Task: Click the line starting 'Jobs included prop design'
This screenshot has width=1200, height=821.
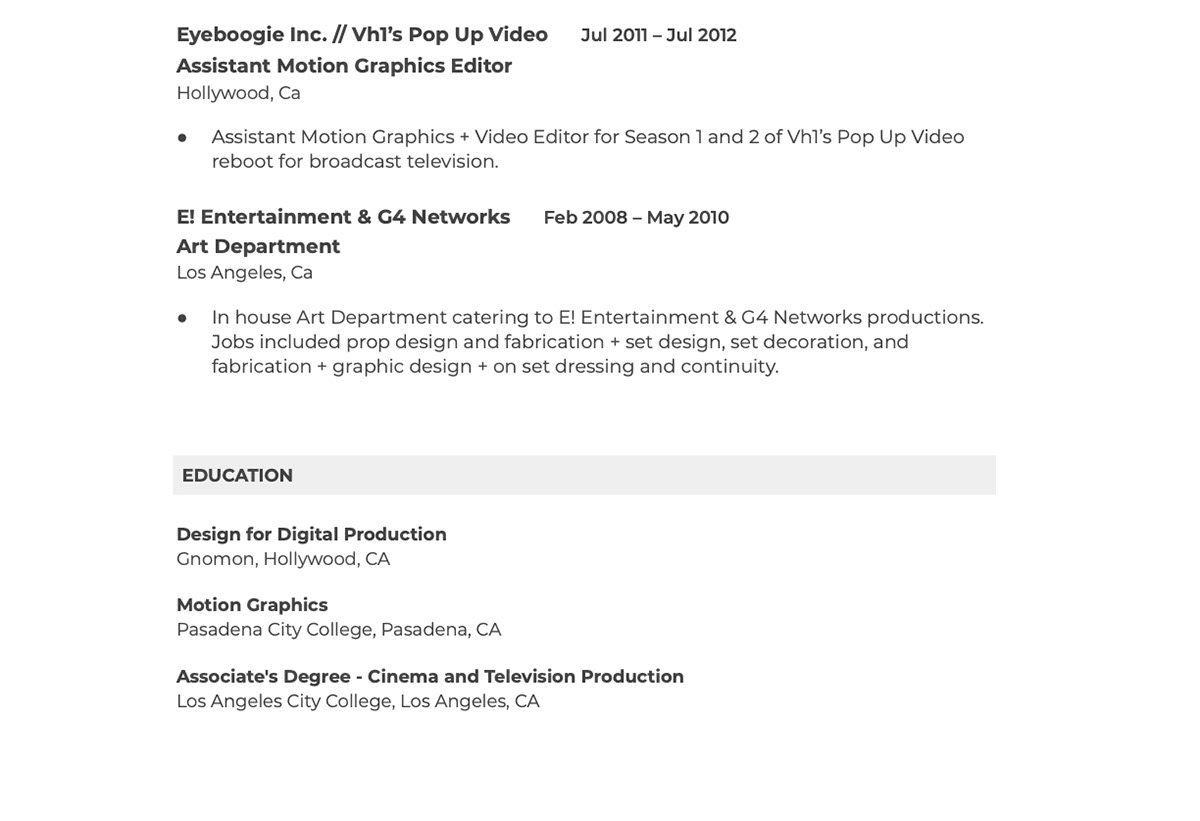Action: pos(559,342)
